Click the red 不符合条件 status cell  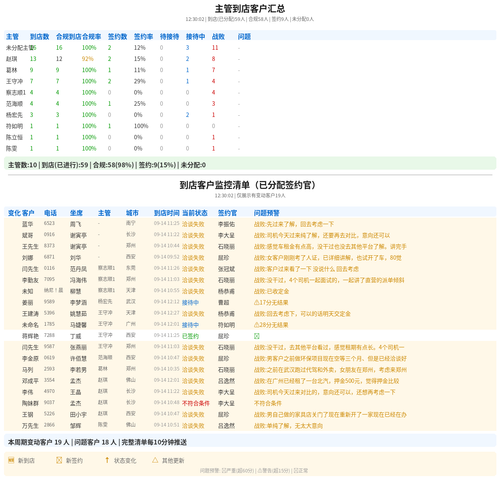coord(196,403)
